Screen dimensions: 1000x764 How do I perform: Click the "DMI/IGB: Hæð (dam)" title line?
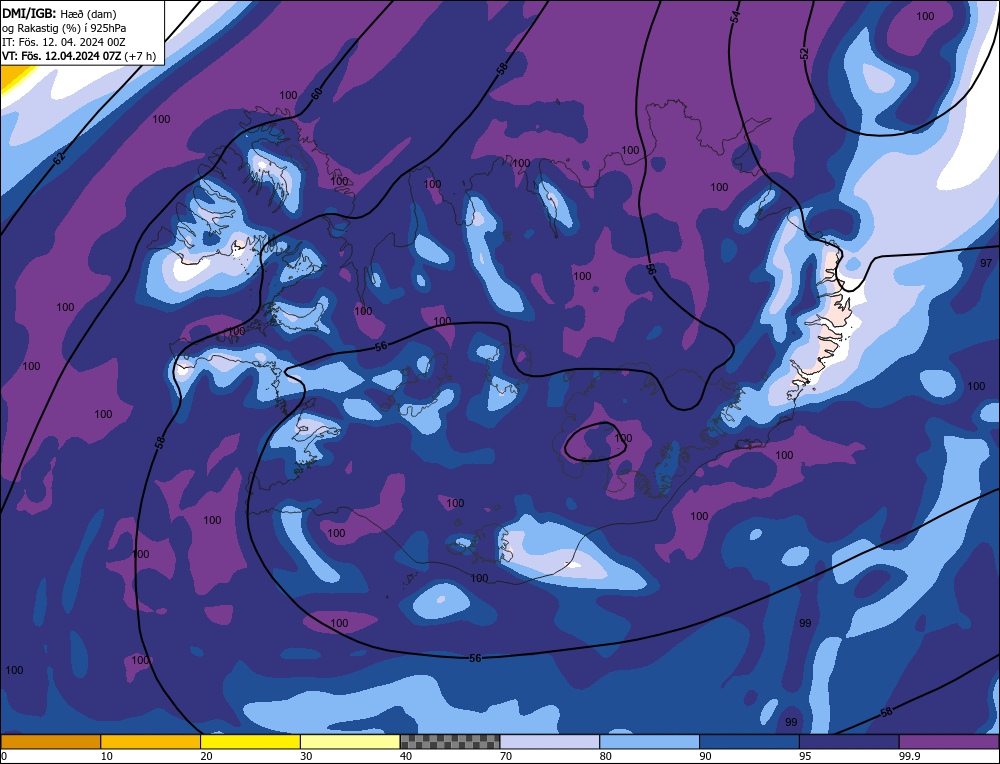click(59, 13)
